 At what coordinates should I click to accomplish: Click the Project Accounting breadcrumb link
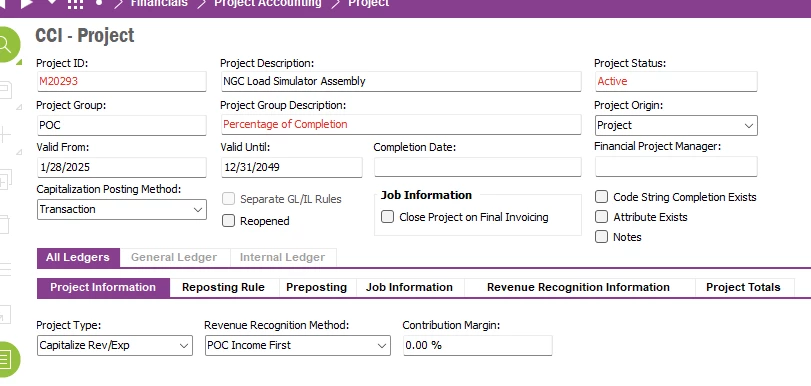click(267, 3)
